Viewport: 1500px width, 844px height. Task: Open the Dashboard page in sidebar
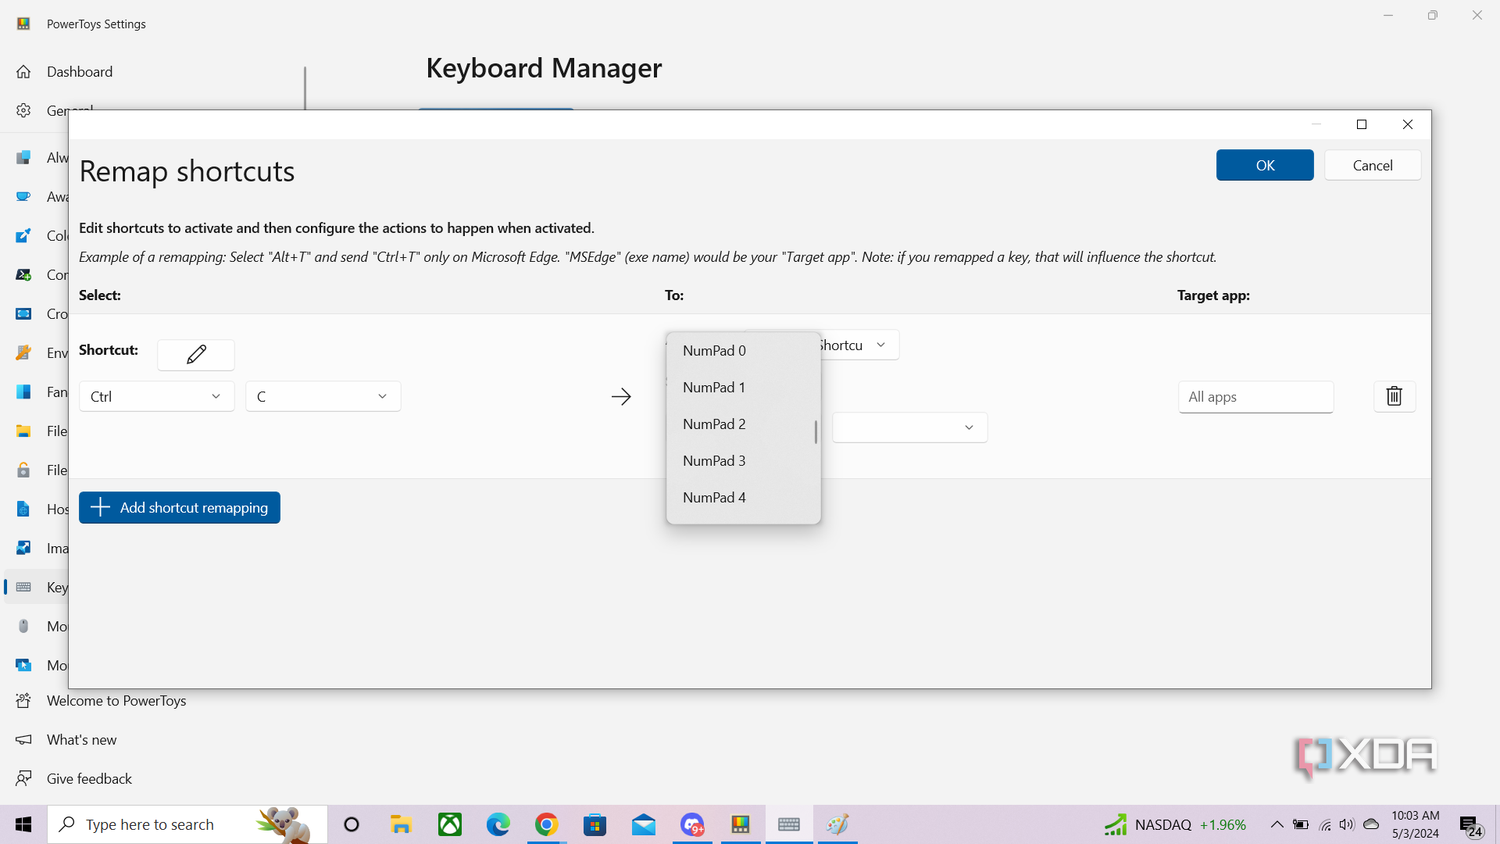[80, 72]
